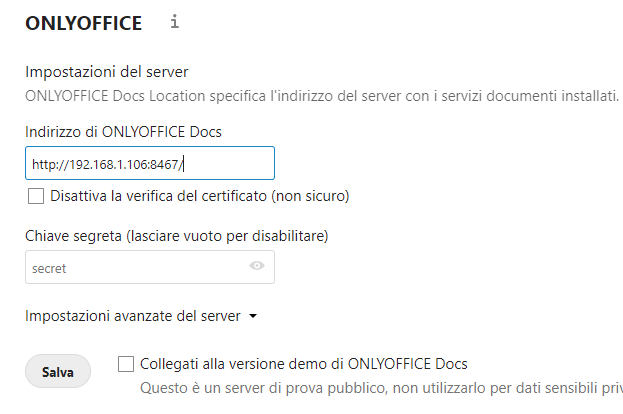Click the ONLYOFFICE Docs Location description text

point(320,96)
